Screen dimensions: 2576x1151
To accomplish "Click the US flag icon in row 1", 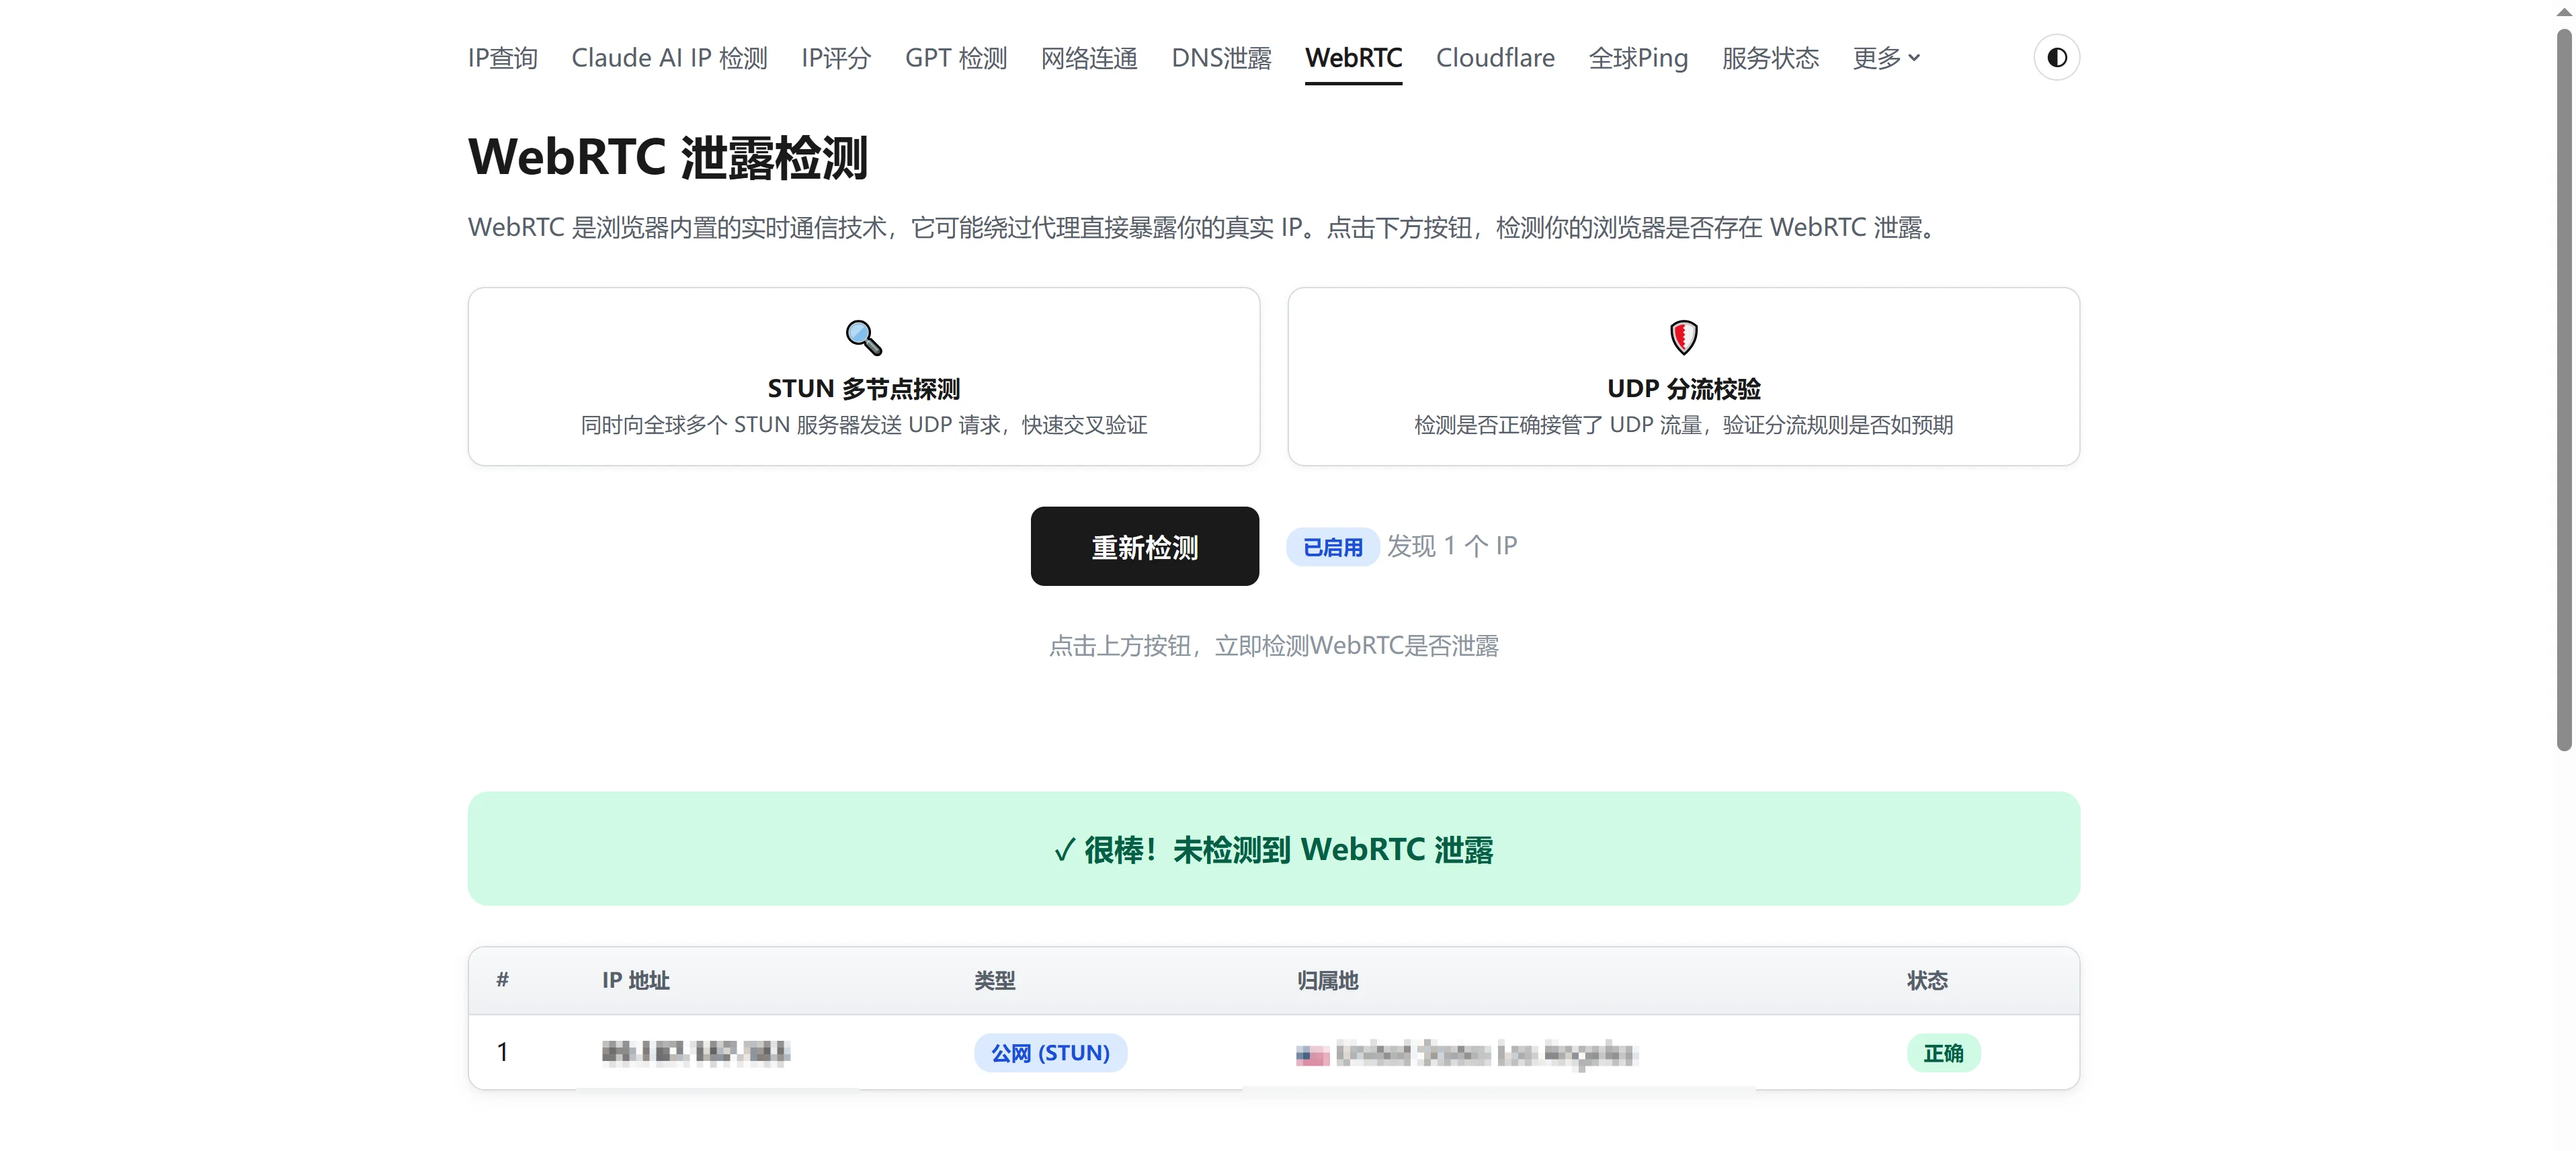I will pos(1312,1054).
